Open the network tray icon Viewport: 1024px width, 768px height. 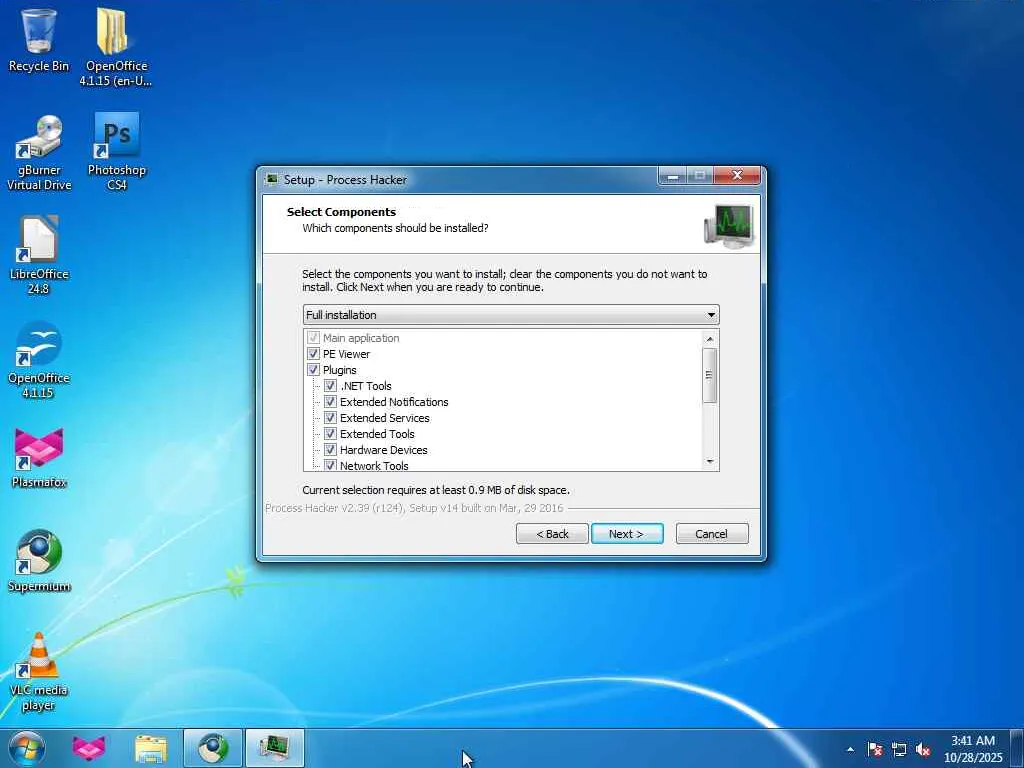pos(899,749)
